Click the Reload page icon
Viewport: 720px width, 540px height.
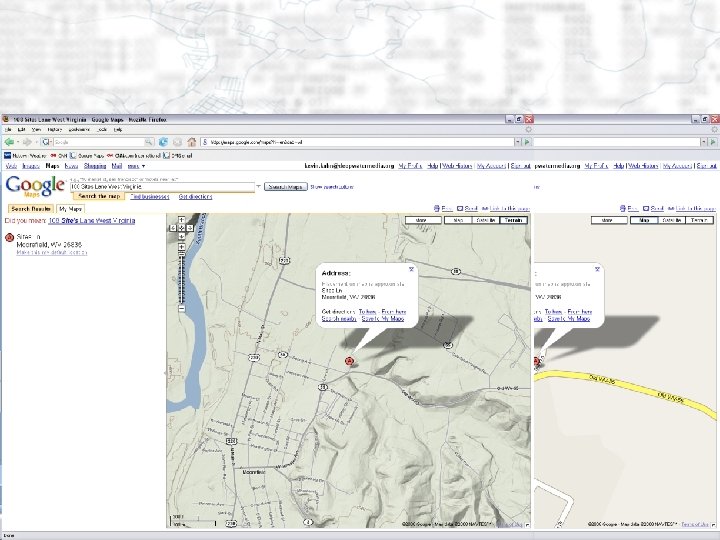(161, 142)
